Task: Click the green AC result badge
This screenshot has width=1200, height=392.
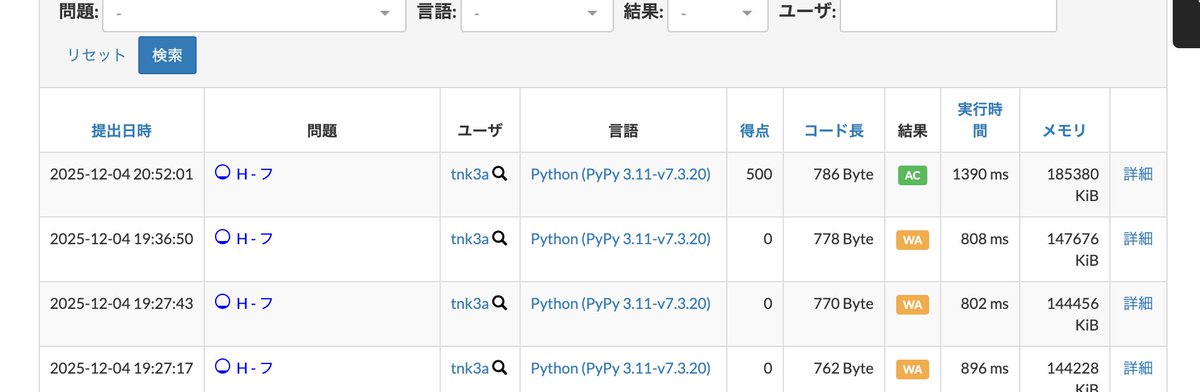Action: coord(912,175)
